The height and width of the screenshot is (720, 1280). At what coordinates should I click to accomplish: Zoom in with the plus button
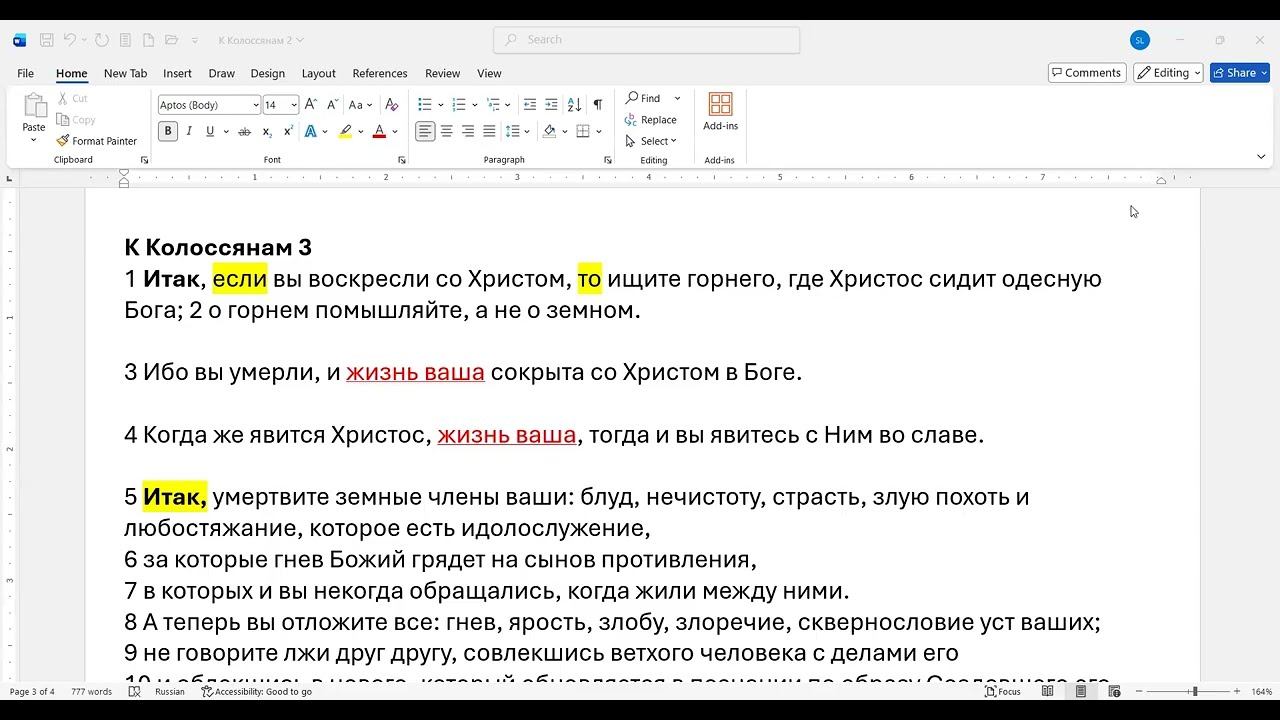click(1237, 691)
